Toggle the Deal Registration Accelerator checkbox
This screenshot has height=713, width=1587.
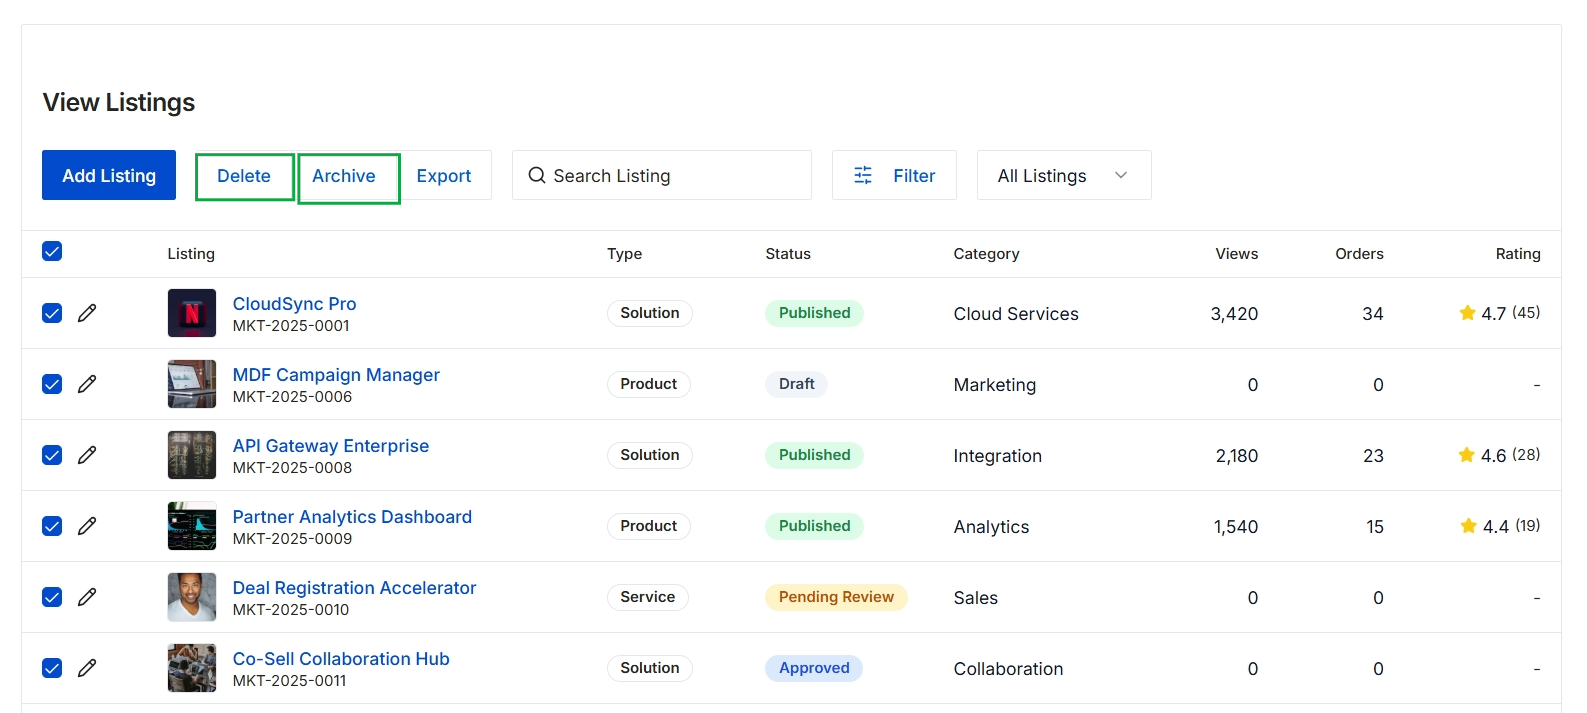click(52, 597)
